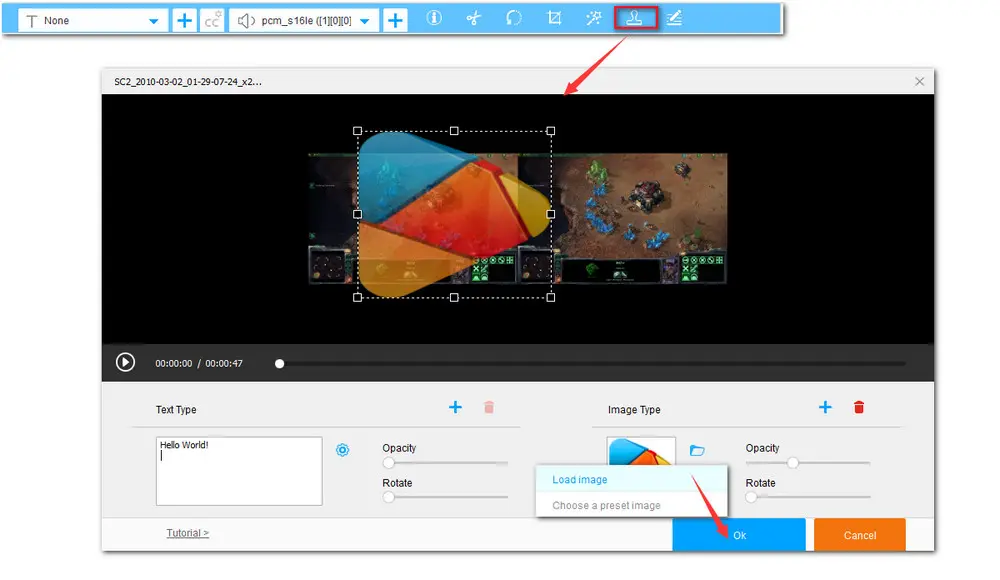Click the CC closed caption icon
This screenshot has height=580, width=1000.
[212, 20]
